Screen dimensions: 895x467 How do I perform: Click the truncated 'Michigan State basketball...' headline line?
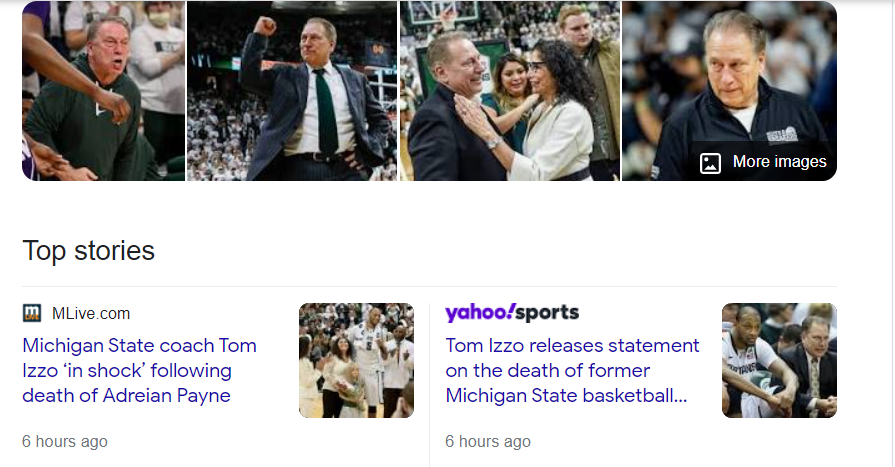[566, 395]
